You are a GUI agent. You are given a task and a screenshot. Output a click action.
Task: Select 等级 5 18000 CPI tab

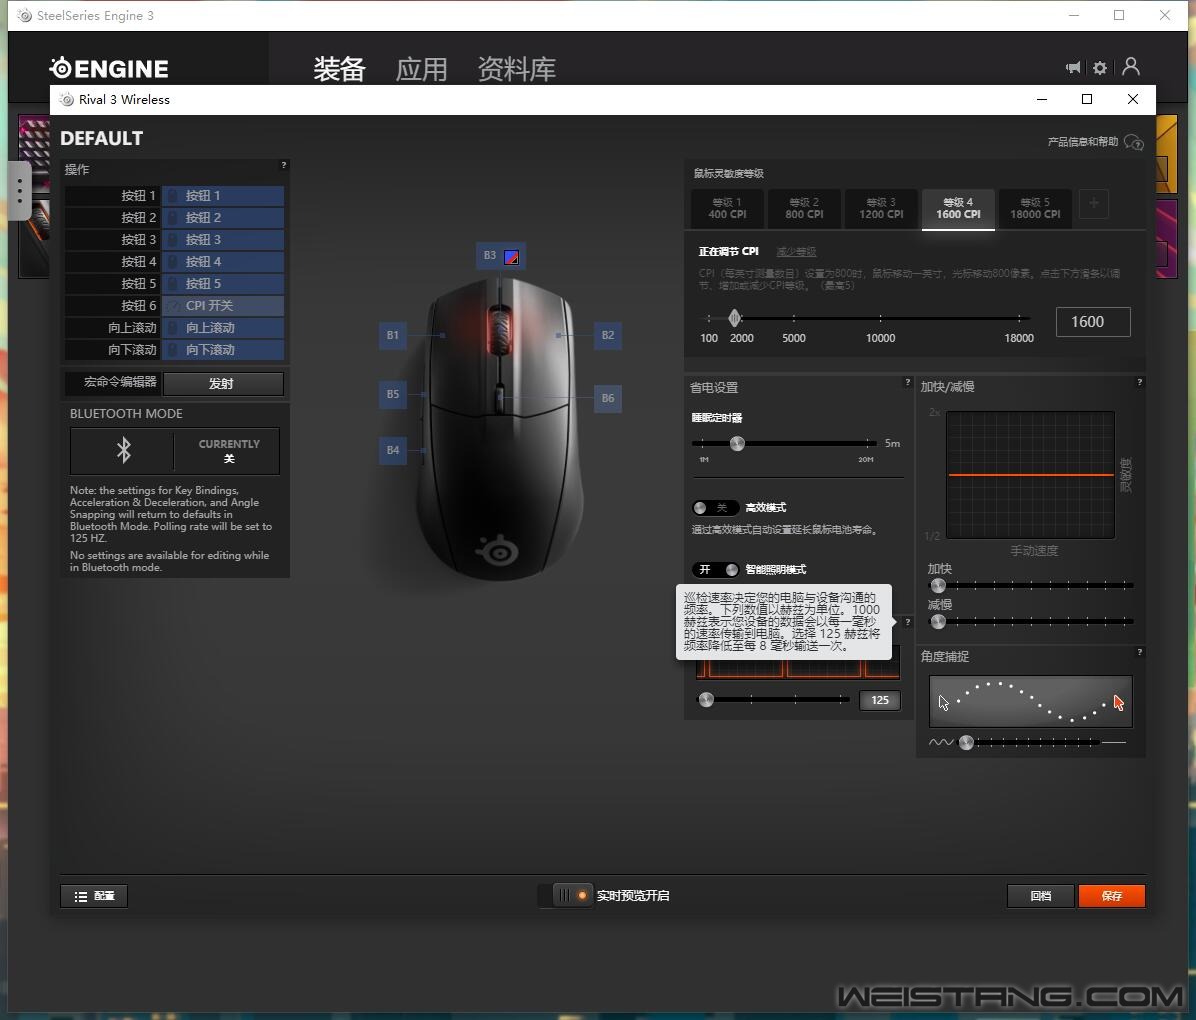coord(1036,208)
